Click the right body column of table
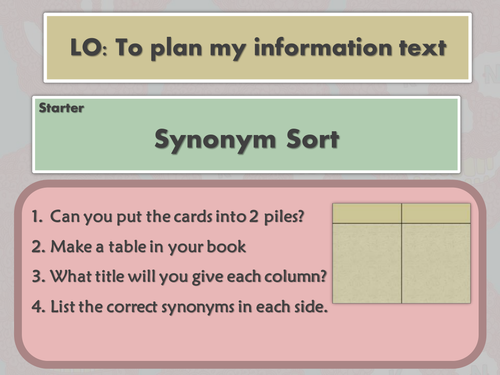This screenshot has width=500, height=375. [x=436, y=263]
